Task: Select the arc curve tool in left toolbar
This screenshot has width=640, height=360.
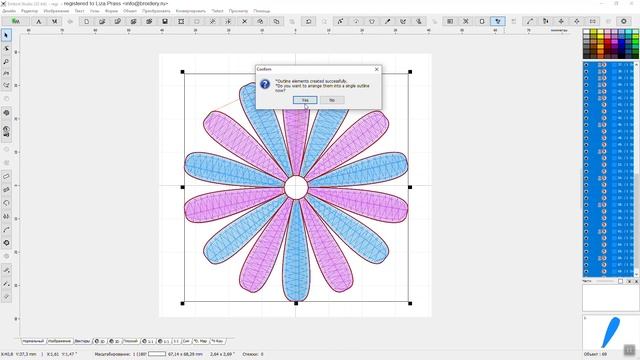Action: 6,230
